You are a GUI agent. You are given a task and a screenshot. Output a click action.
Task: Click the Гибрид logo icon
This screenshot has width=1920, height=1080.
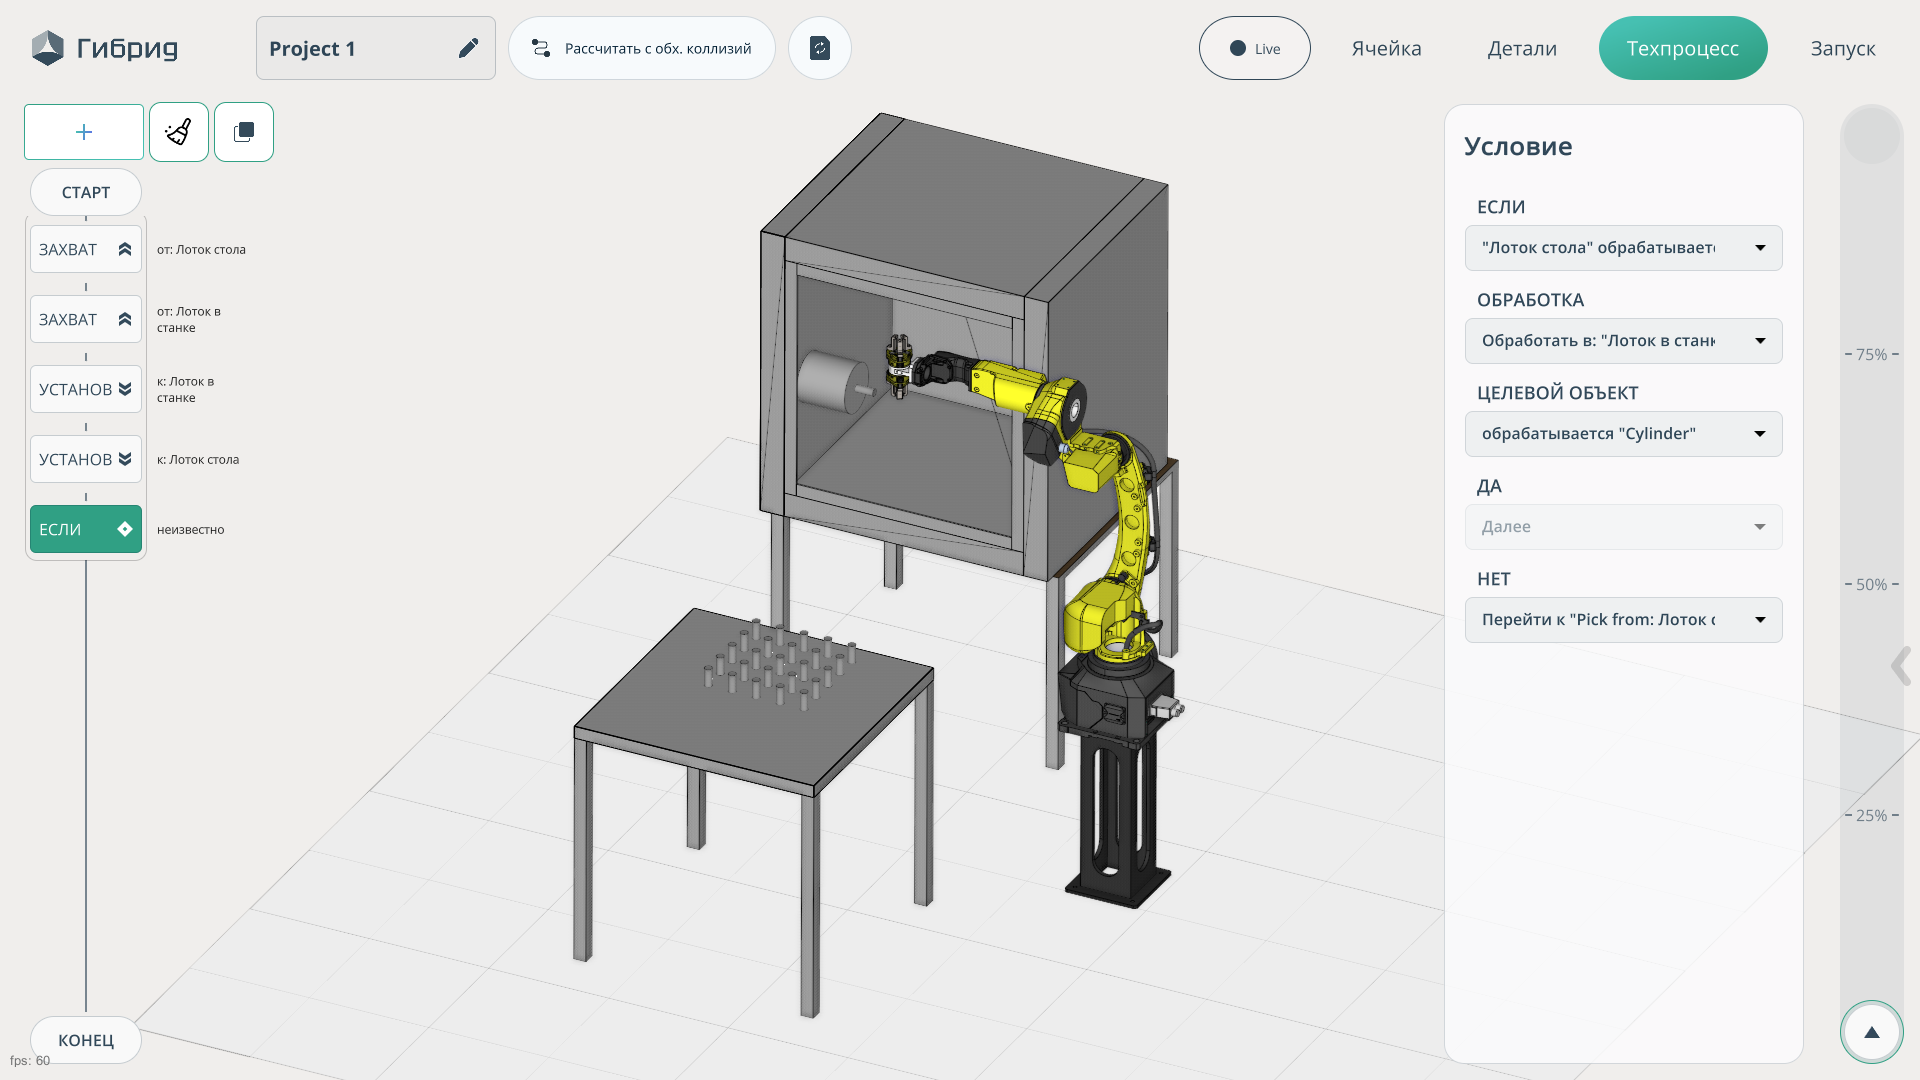tap(47, 48)
